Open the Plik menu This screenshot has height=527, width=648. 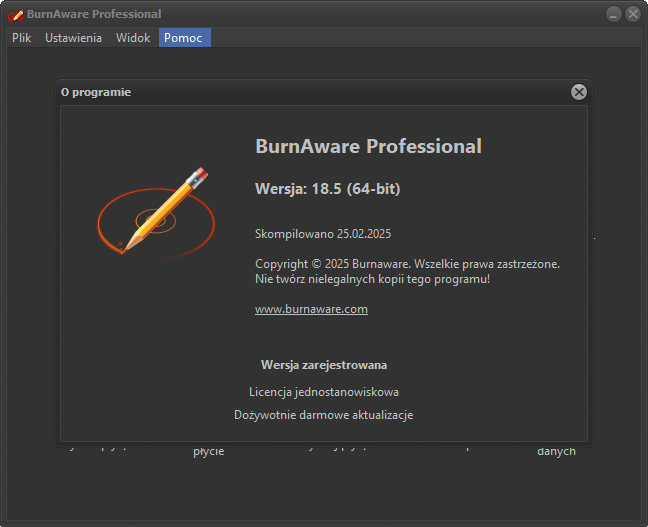[21, 38]
